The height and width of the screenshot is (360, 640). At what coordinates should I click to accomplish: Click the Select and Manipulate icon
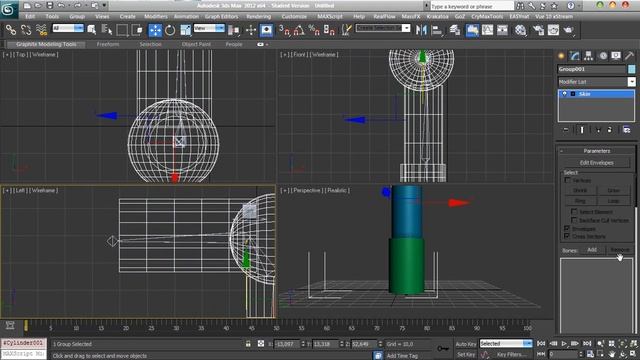click(251, 30)
